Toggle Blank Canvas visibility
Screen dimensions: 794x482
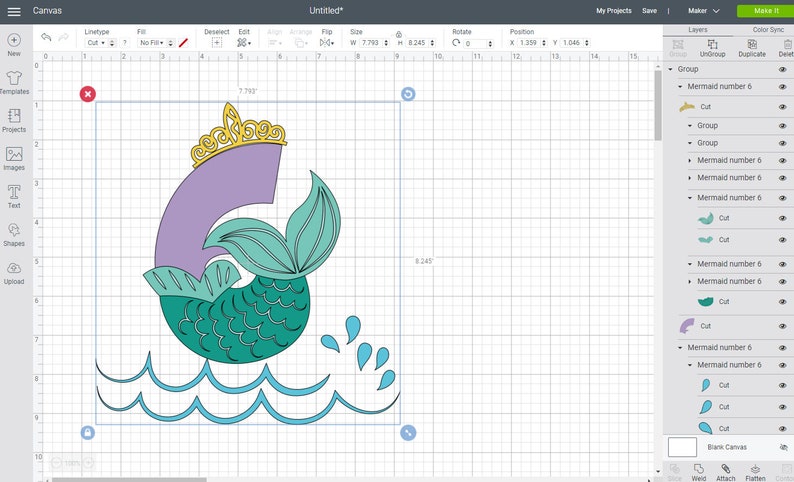(783, 447)
